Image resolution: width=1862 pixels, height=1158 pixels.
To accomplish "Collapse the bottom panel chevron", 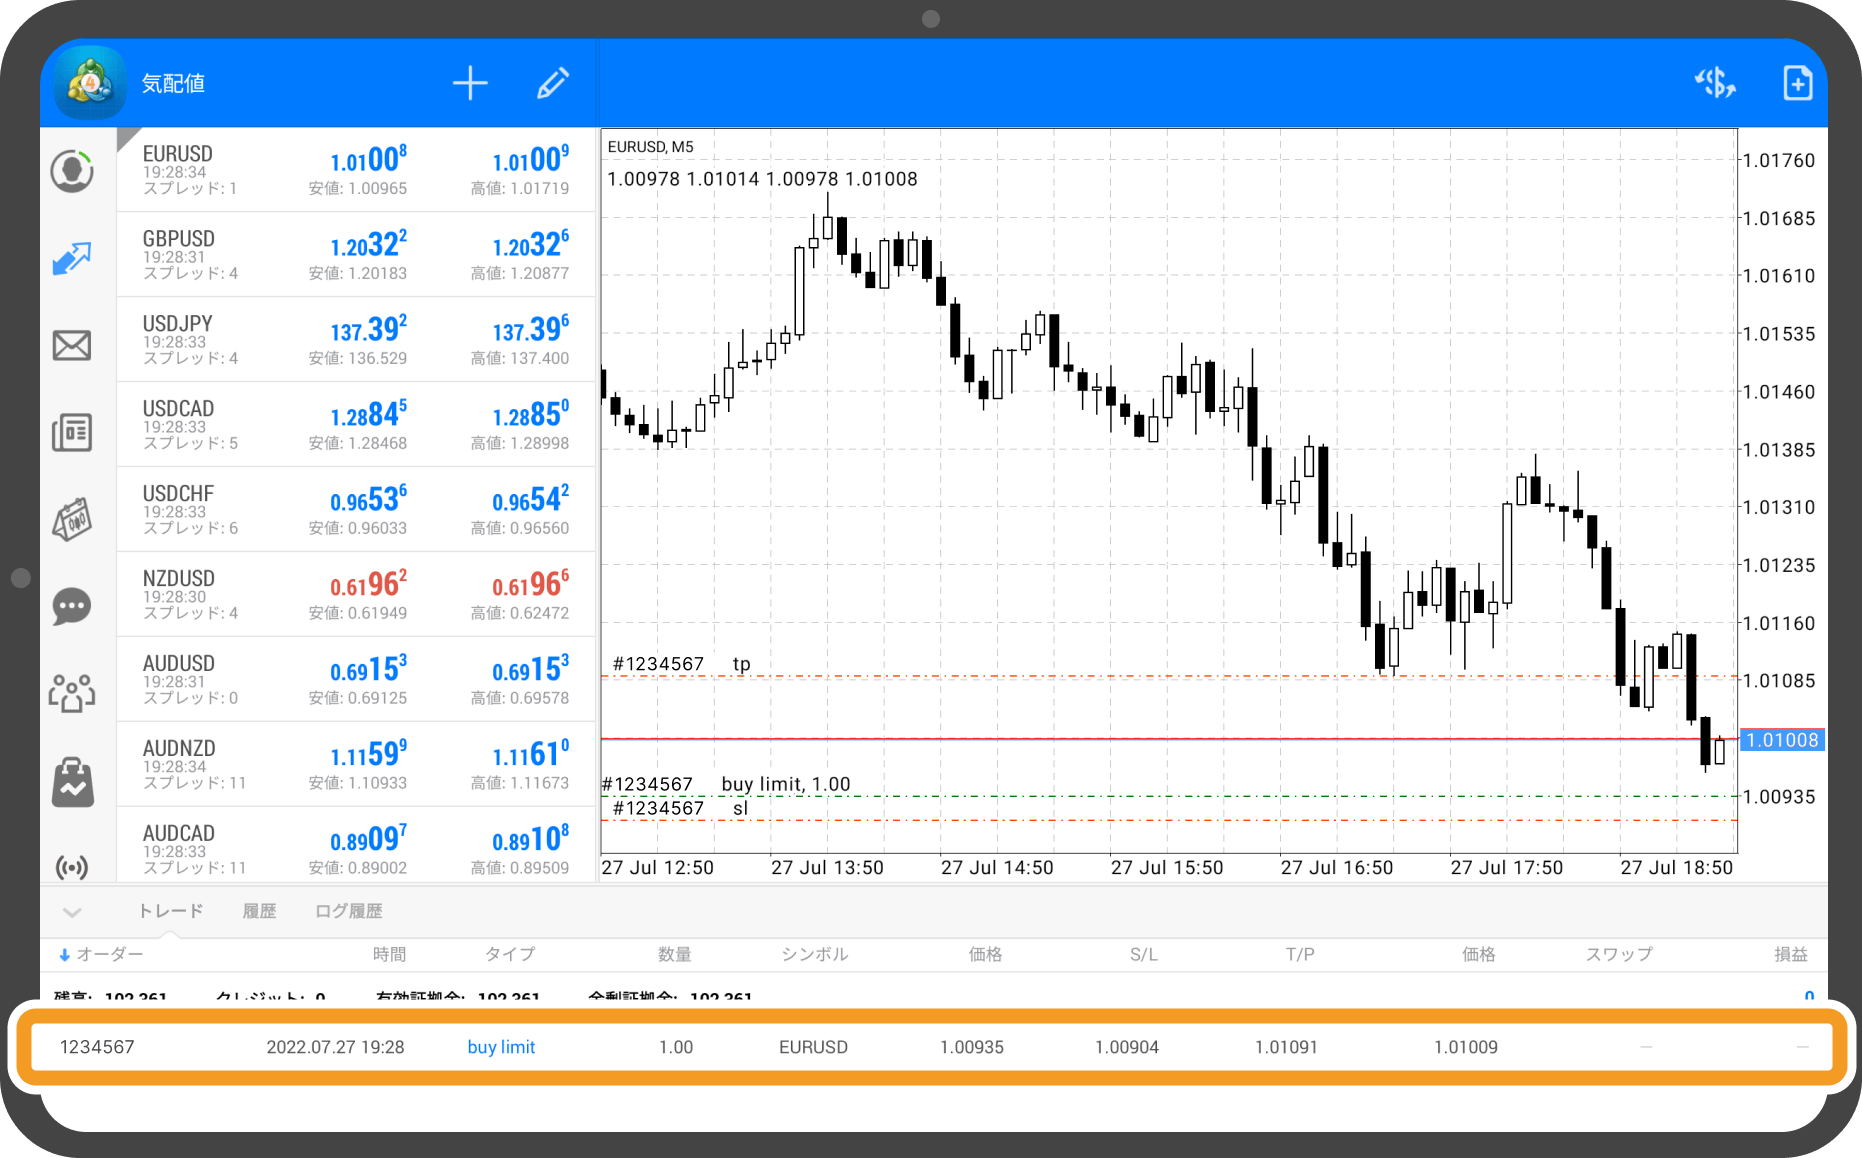I will coord(72,912).
